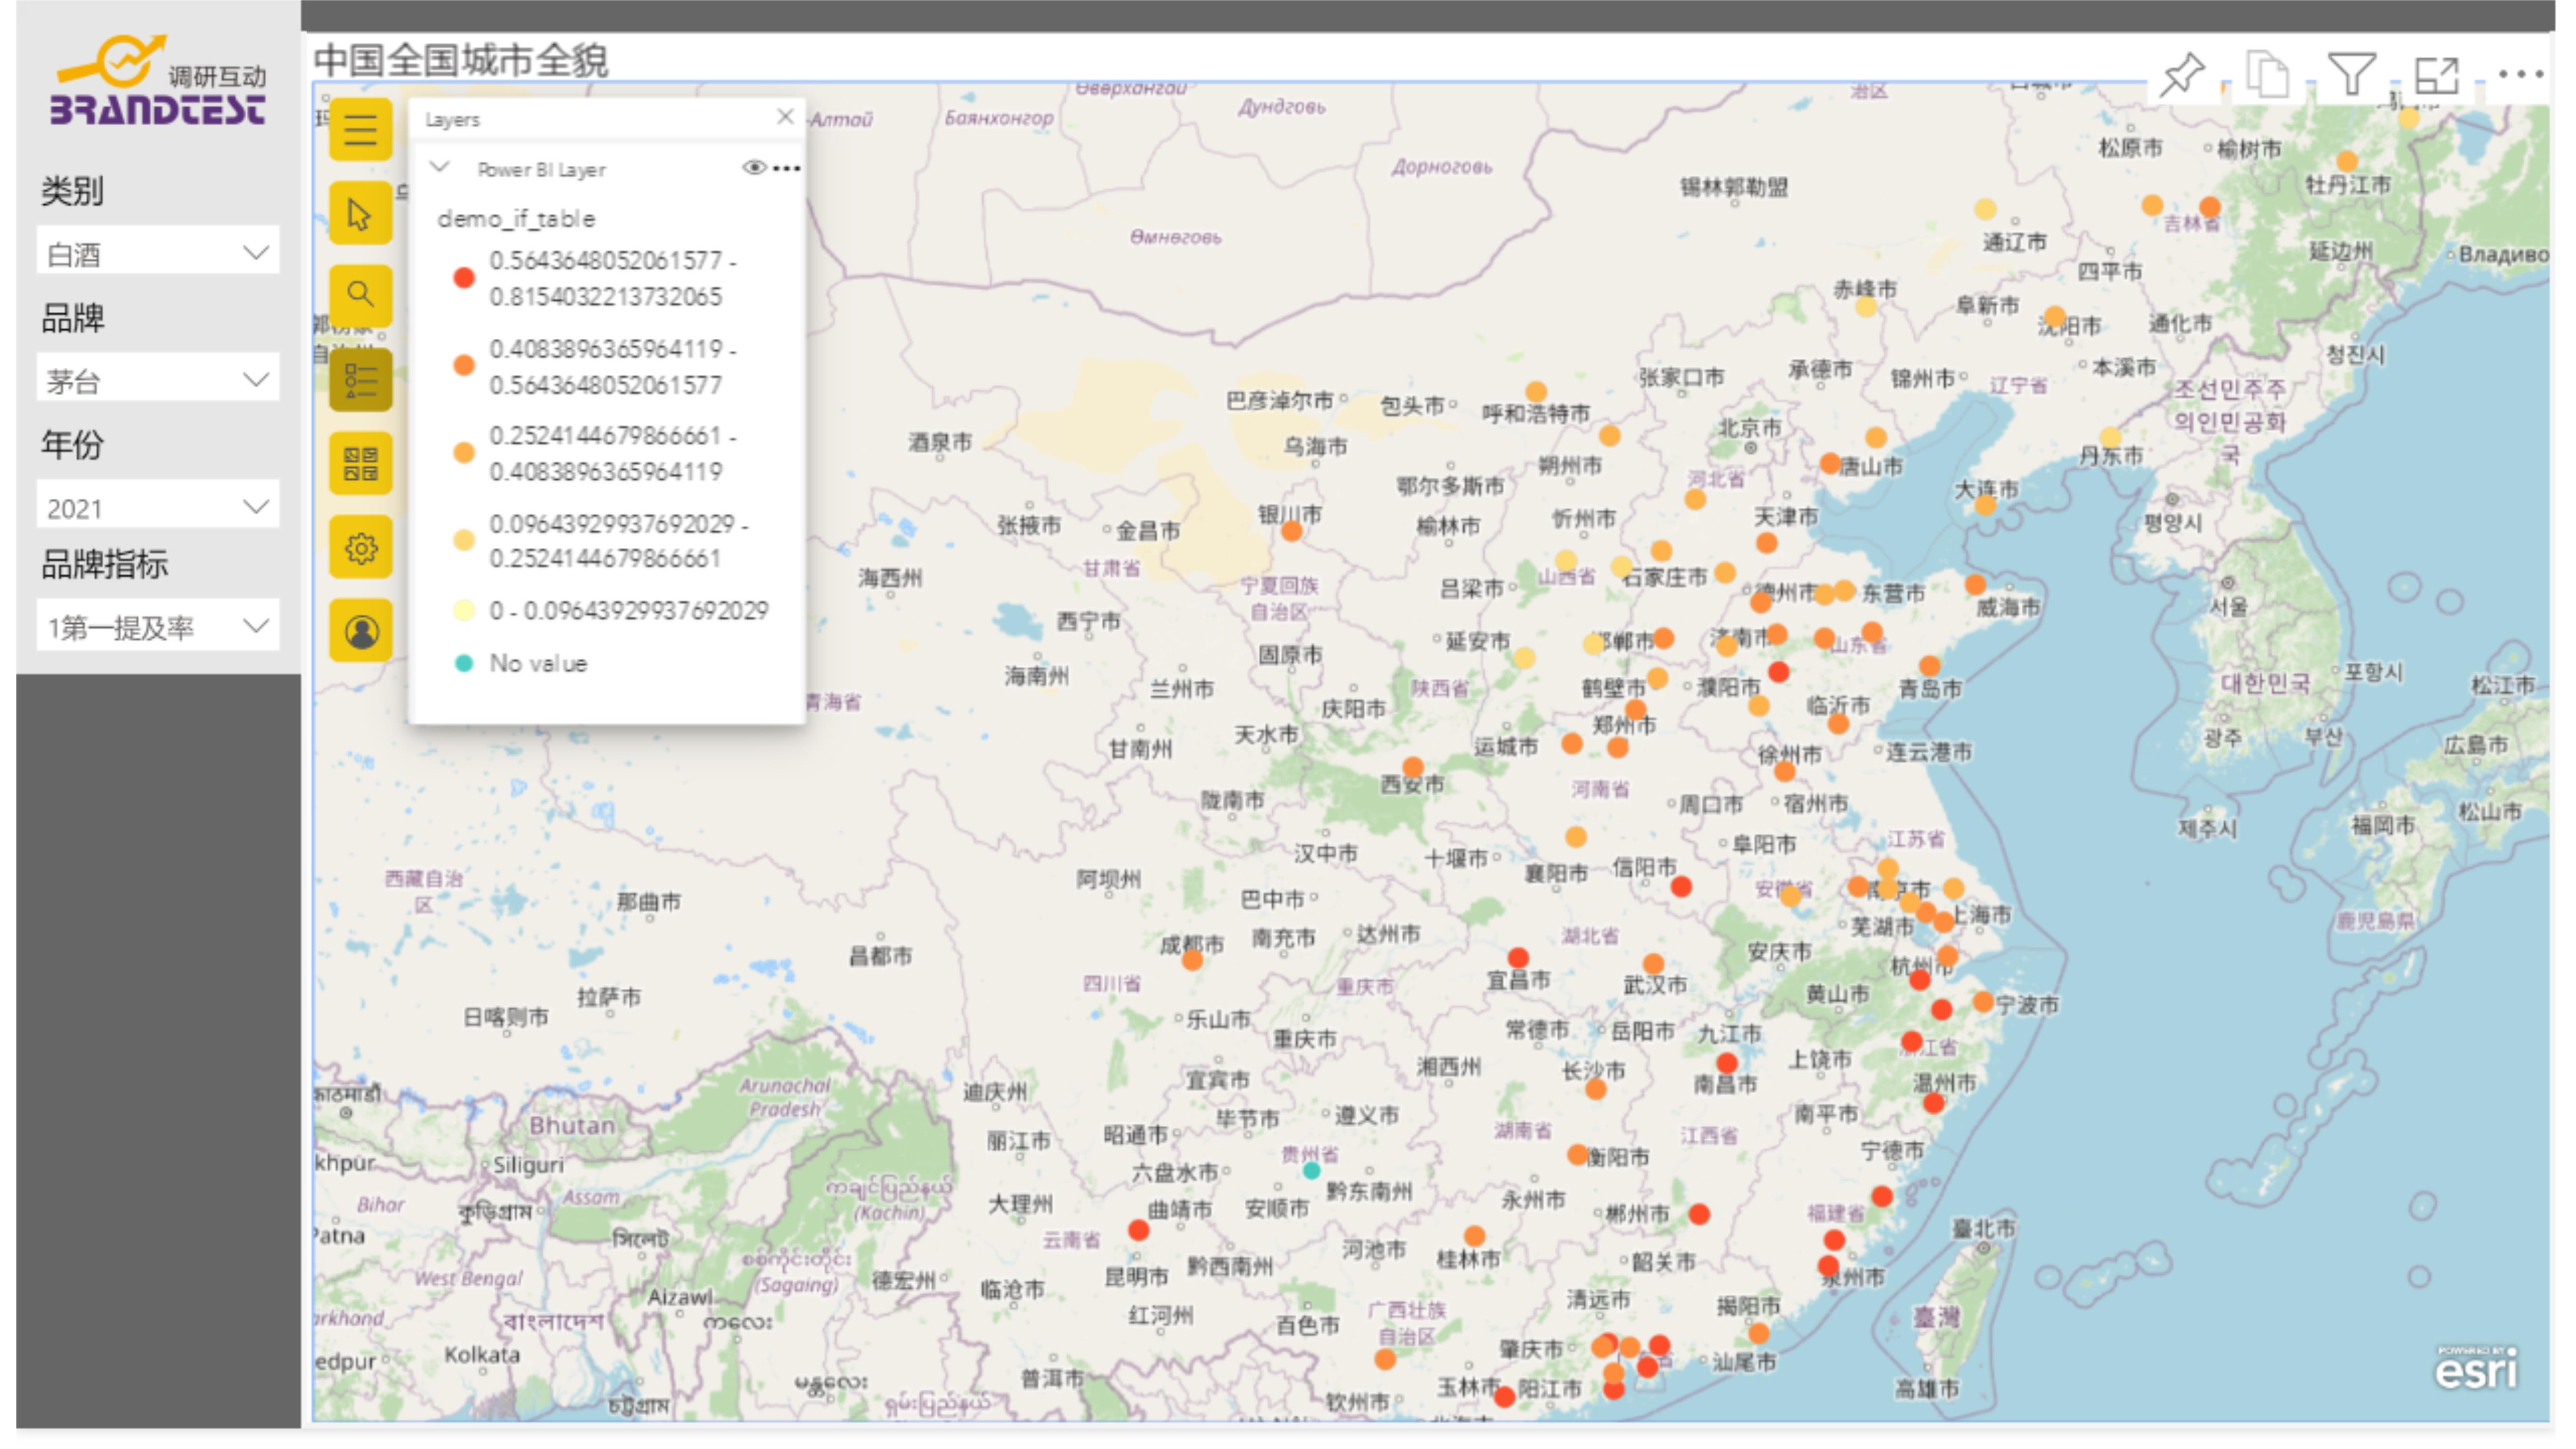Click the orange legend swatch 0.252-0.408
Viewport: 2576px width, 1449px height.
point(464,453)
